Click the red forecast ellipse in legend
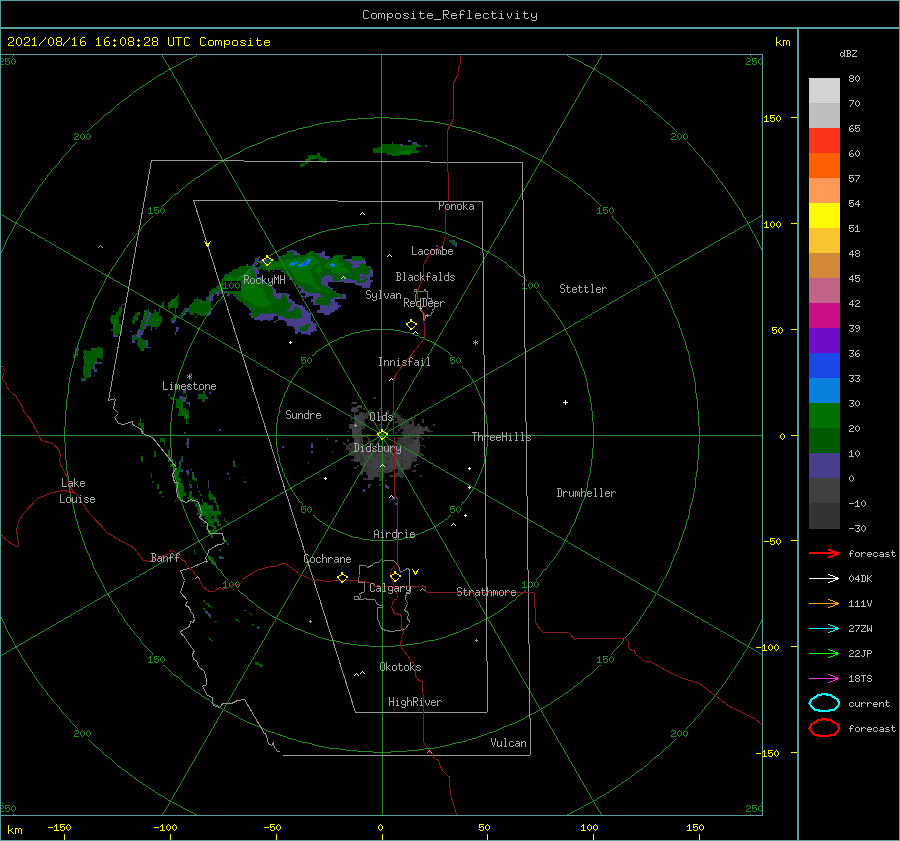 pos(824,728)
